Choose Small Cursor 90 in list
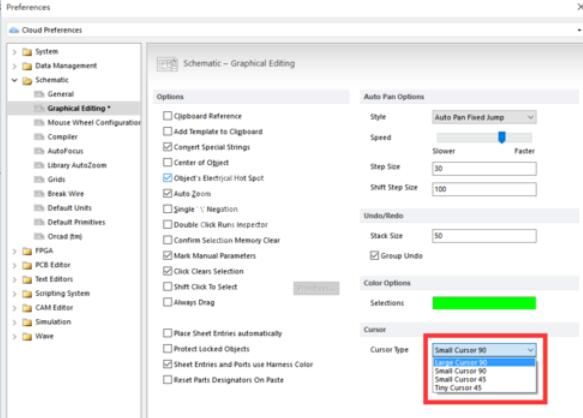583x418 pixels. [x=484, y=371]
